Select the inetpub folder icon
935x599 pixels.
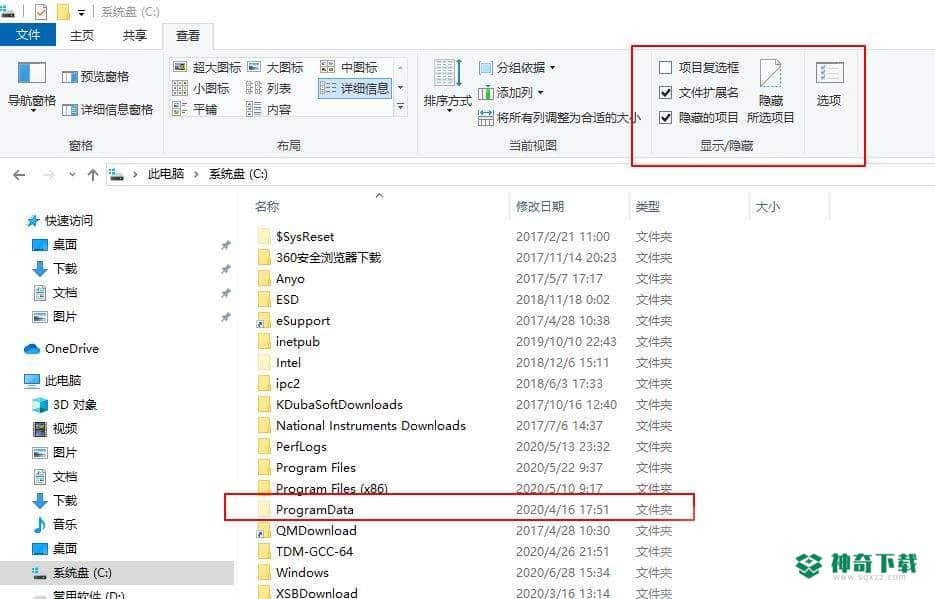click(x=264, y=342)
